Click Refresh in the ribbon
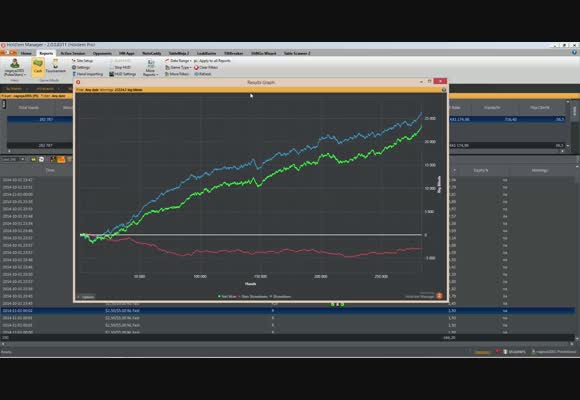 203,74
